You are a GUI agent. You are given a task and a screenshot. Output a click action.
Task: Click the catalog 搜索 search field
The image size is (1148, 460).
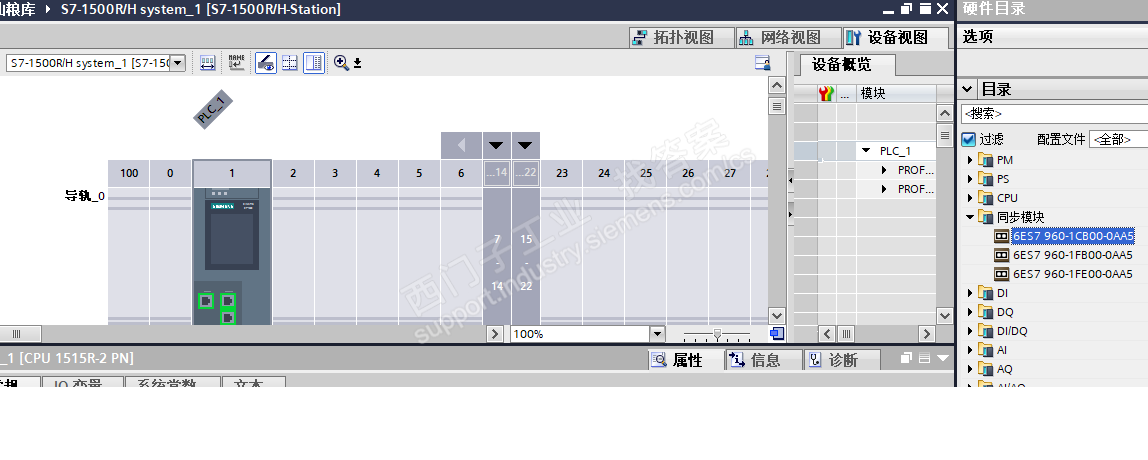1054,114
